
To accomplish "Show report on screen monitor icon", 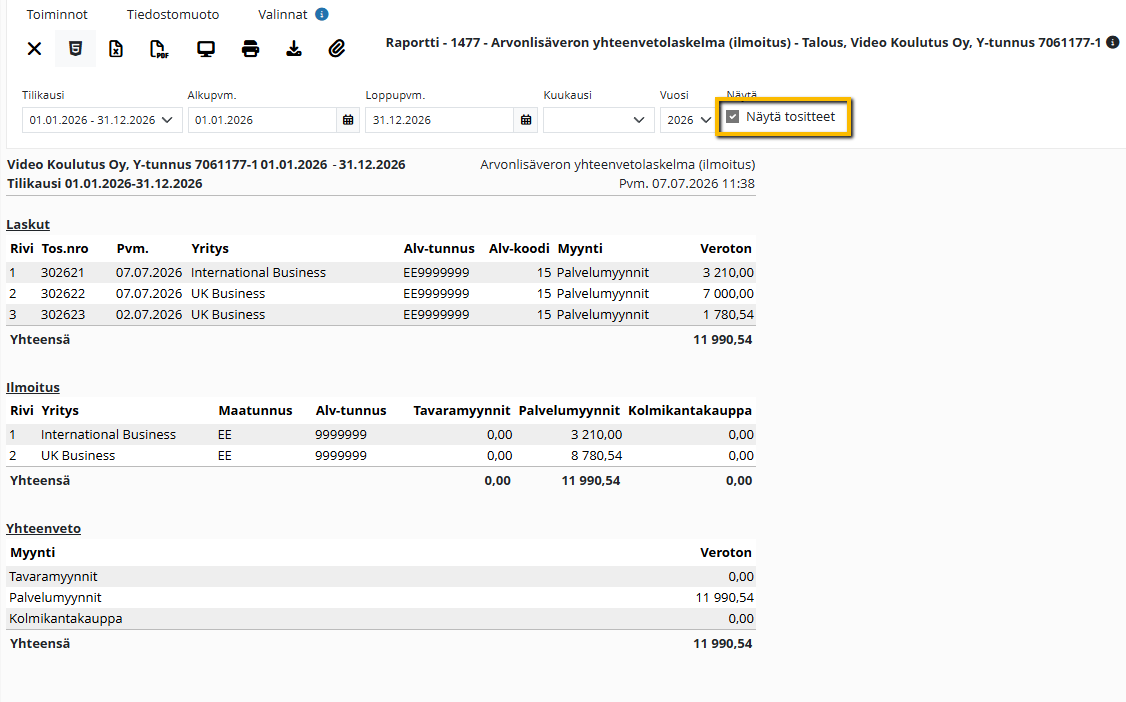I will coord(206,49).
